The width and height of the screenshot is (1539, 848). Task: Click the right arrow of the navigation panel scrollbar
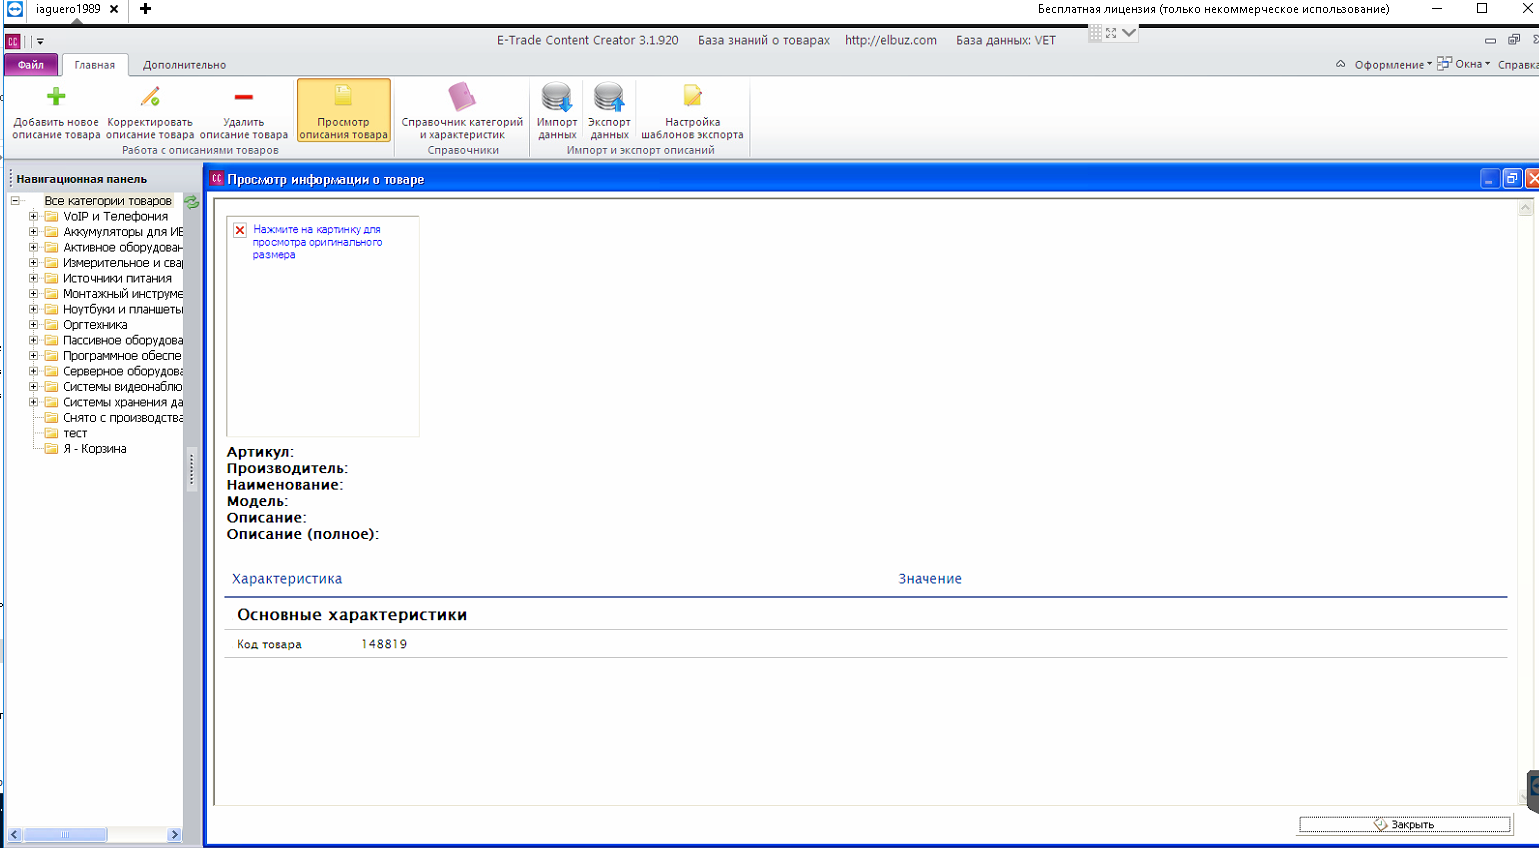point(175,834)
